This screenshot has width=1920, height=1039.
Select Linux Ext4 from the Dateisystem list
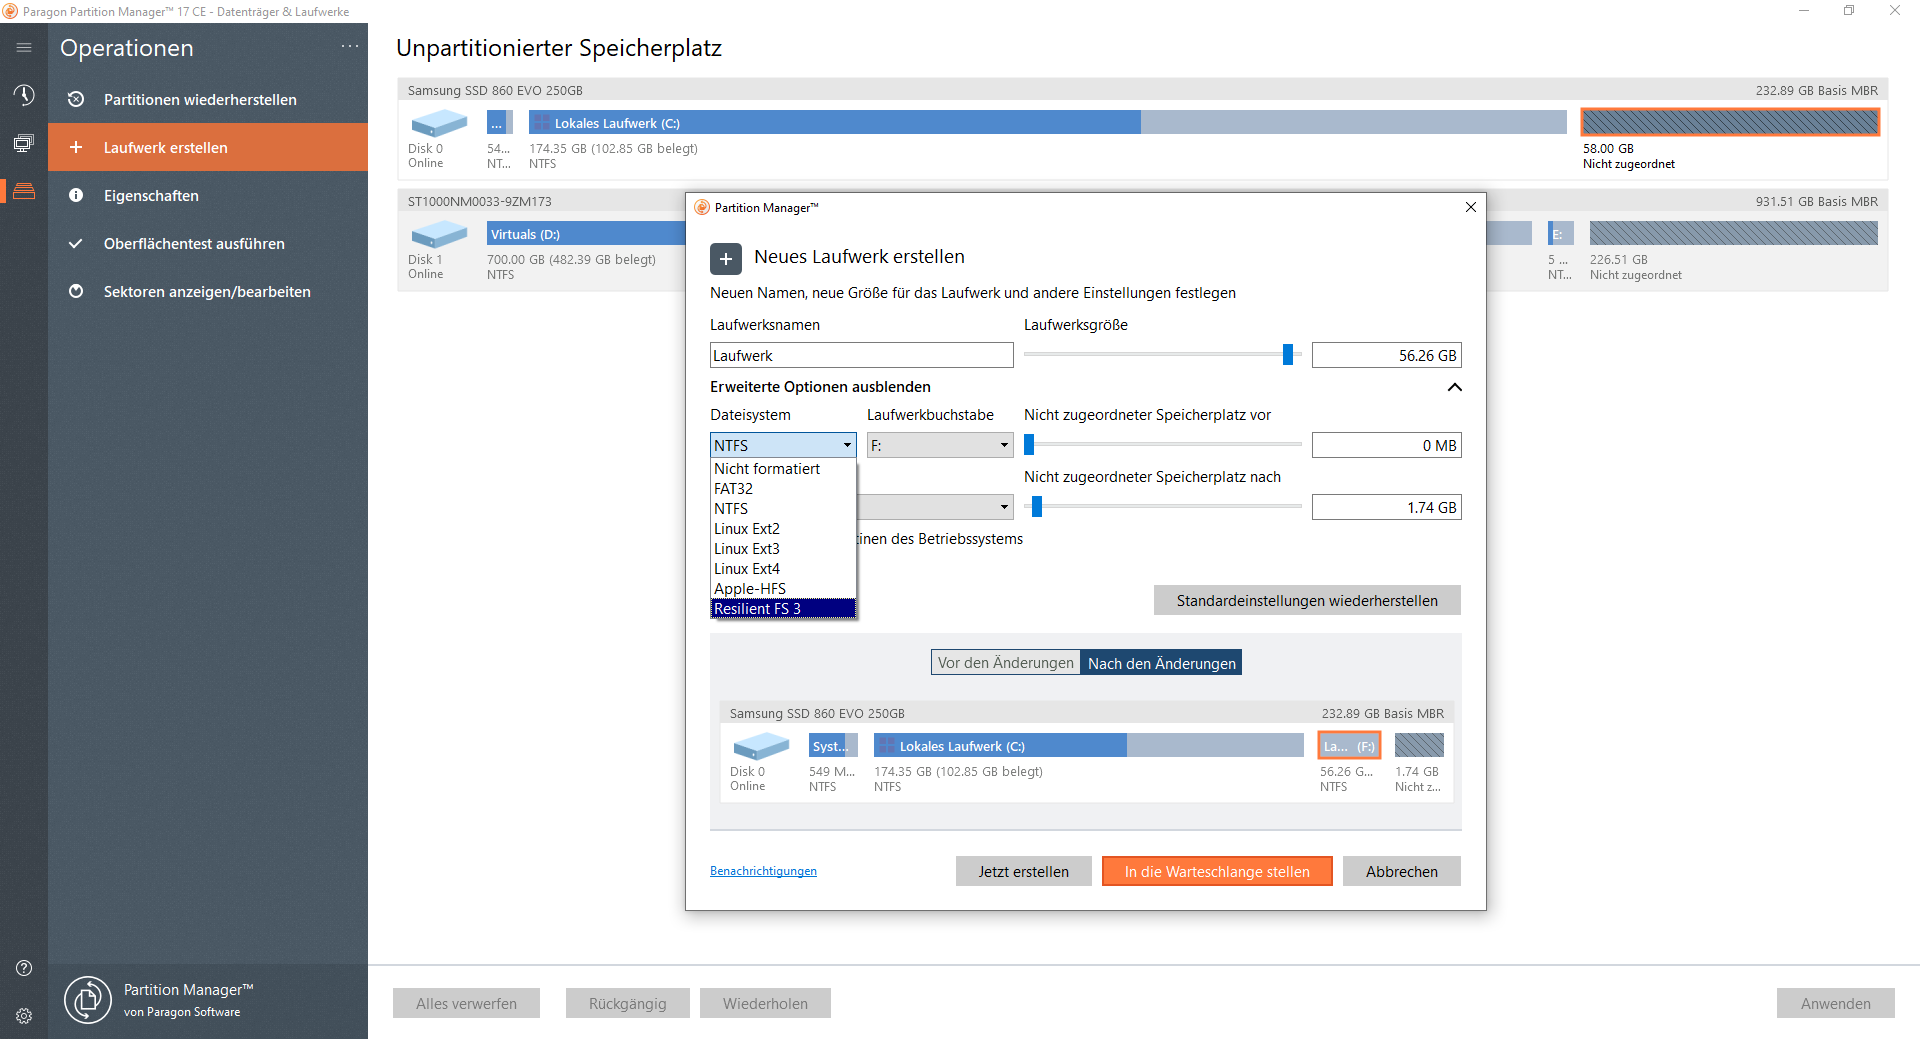(746, 568)
